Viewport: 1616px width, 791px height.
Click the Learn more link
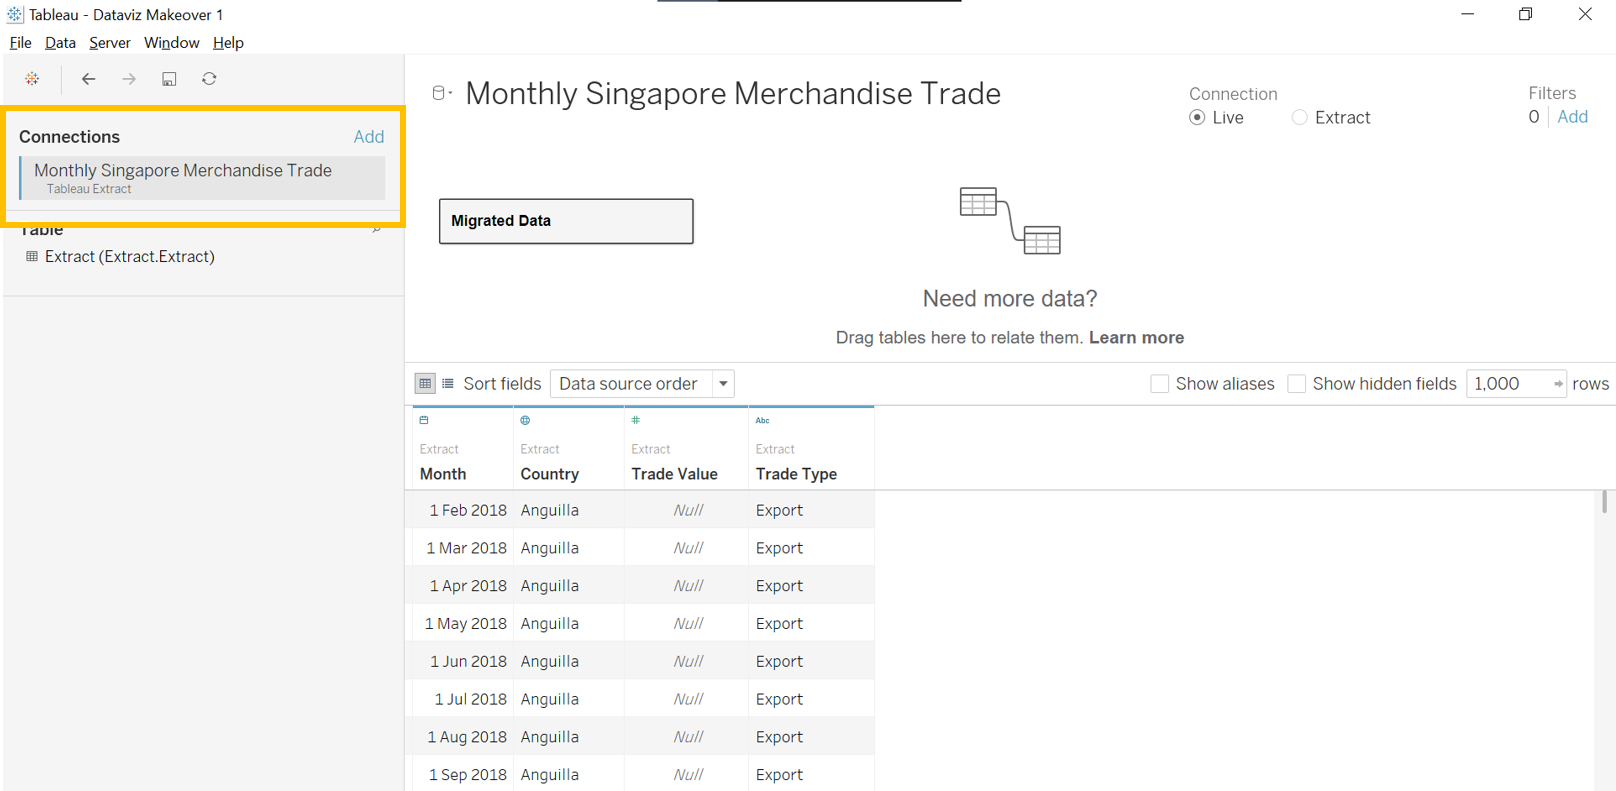pyautogui.click(x=1136, y=338)
